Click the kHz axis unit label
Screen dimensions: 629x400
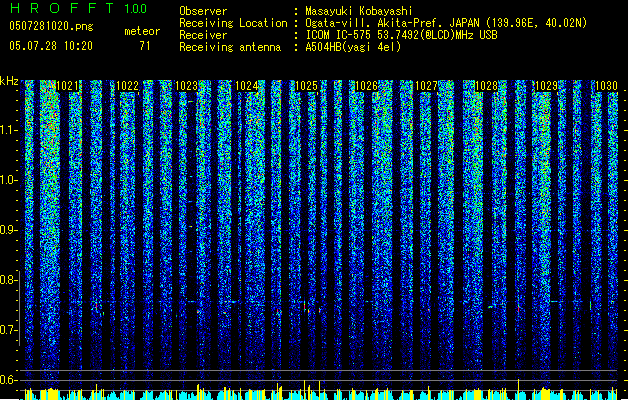click(9, 81)
